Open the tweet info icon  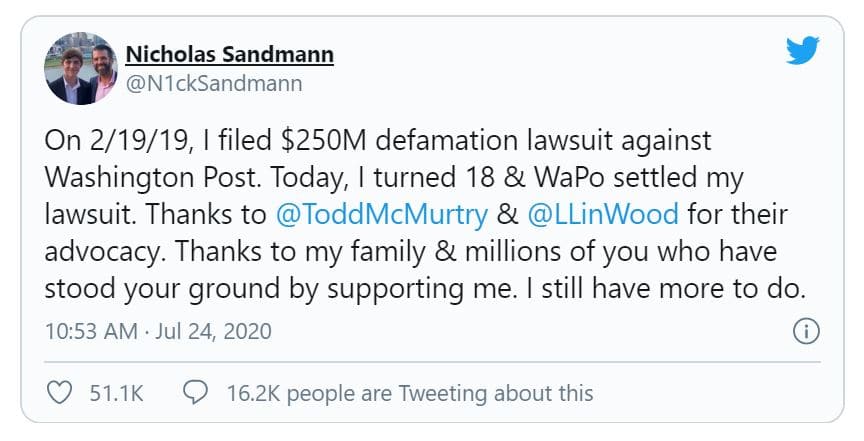[x=806, y=332]
